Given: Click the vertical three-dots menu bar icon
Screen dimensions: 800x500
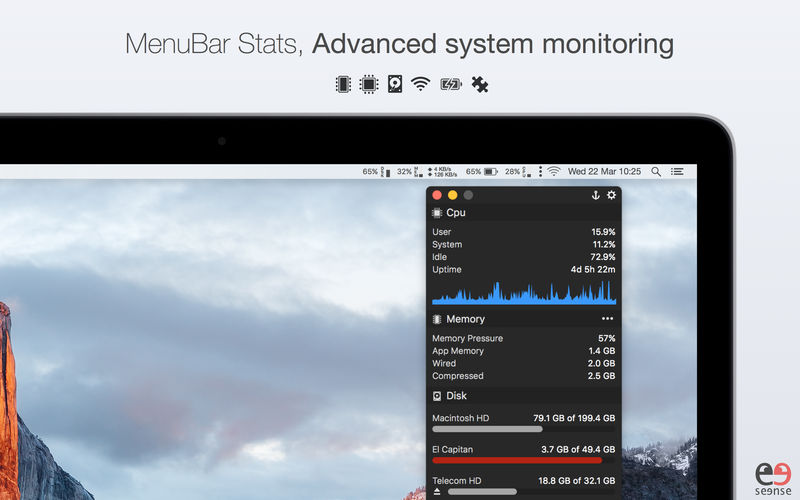Looking at the screenshot, I should coord(540,171).
